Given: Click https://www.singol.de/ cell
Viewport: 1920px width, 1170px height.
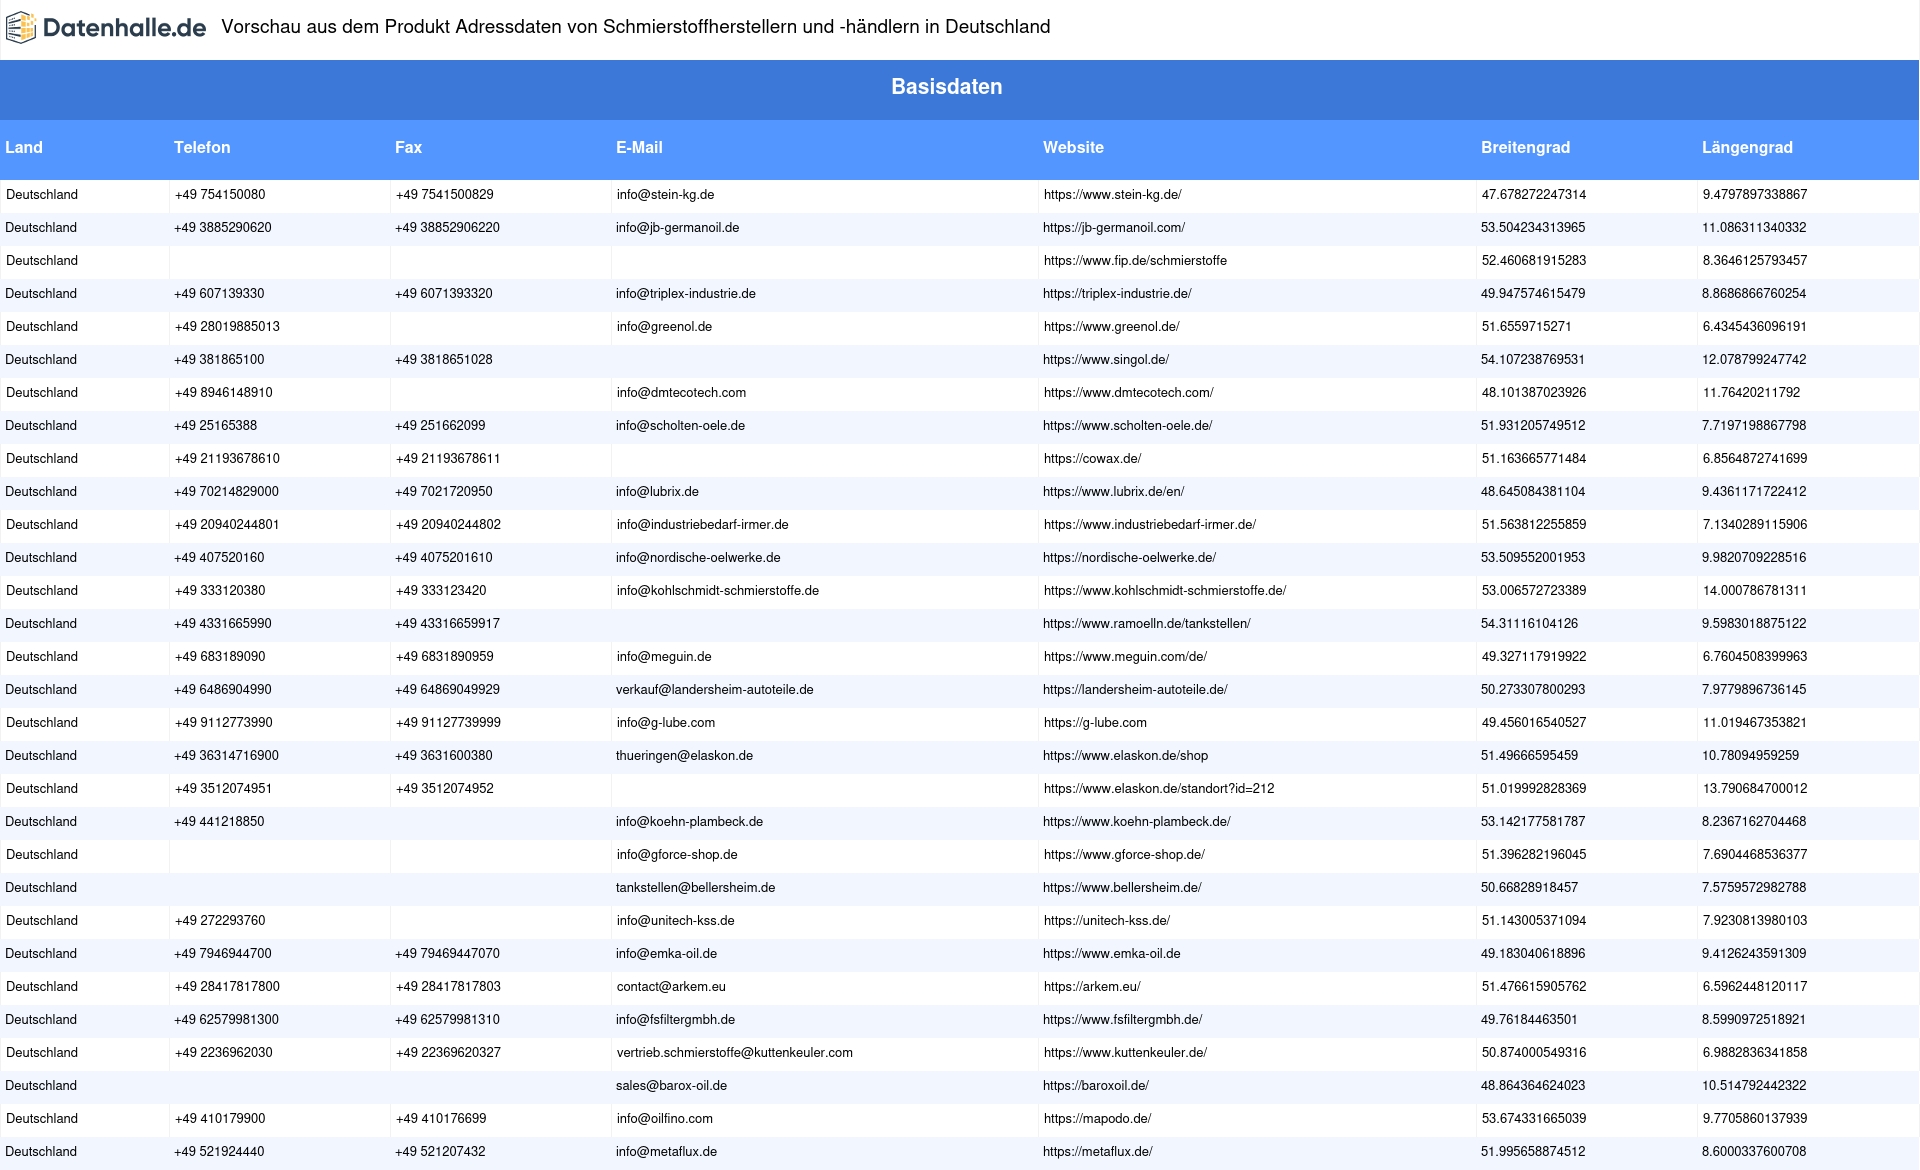Looking at the screenshot, I should tap(1257, 360).
